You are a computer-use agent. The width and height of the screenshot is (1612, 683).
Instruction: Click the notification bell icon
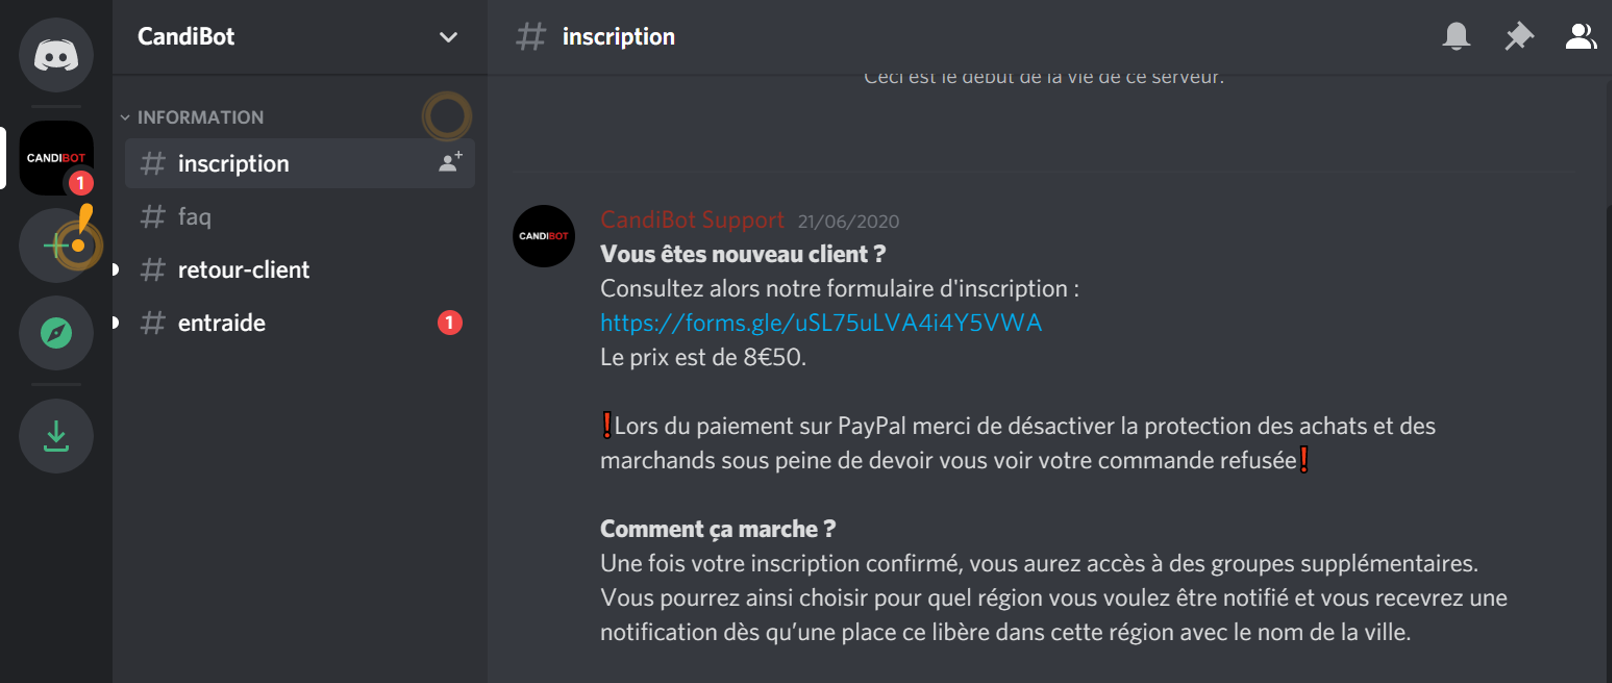click(1456, 36)
